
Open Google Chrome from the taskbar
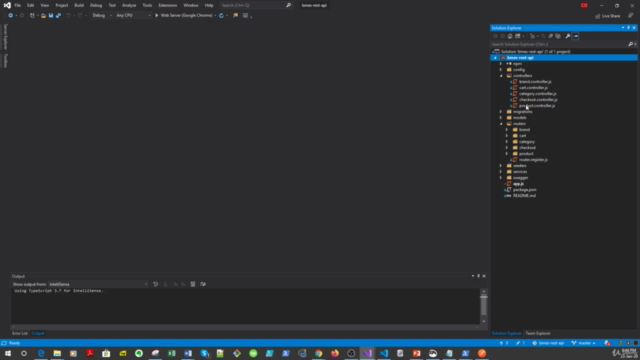point(318,353)
